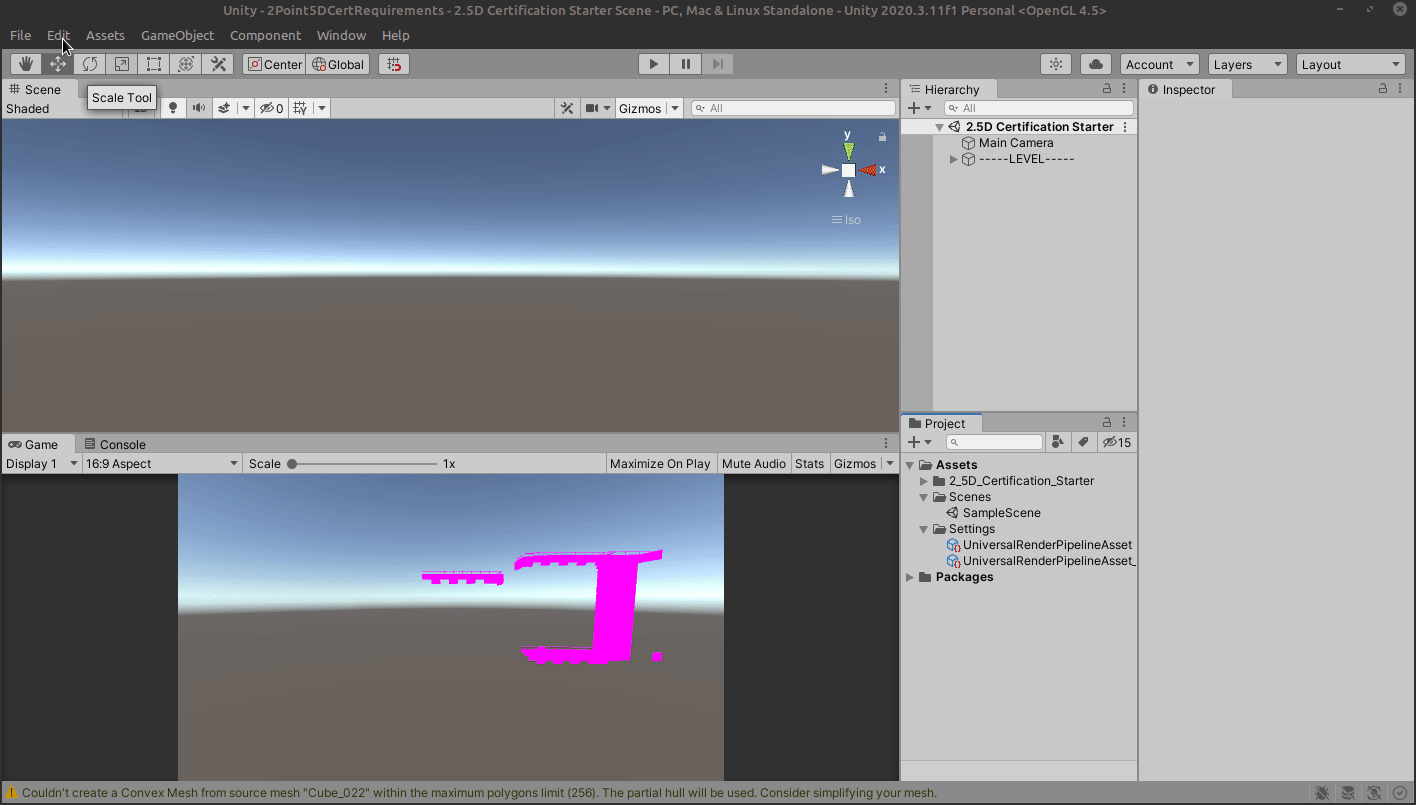
Task: Toggle Mute Audio in Game view
Action: coord(754,463)
